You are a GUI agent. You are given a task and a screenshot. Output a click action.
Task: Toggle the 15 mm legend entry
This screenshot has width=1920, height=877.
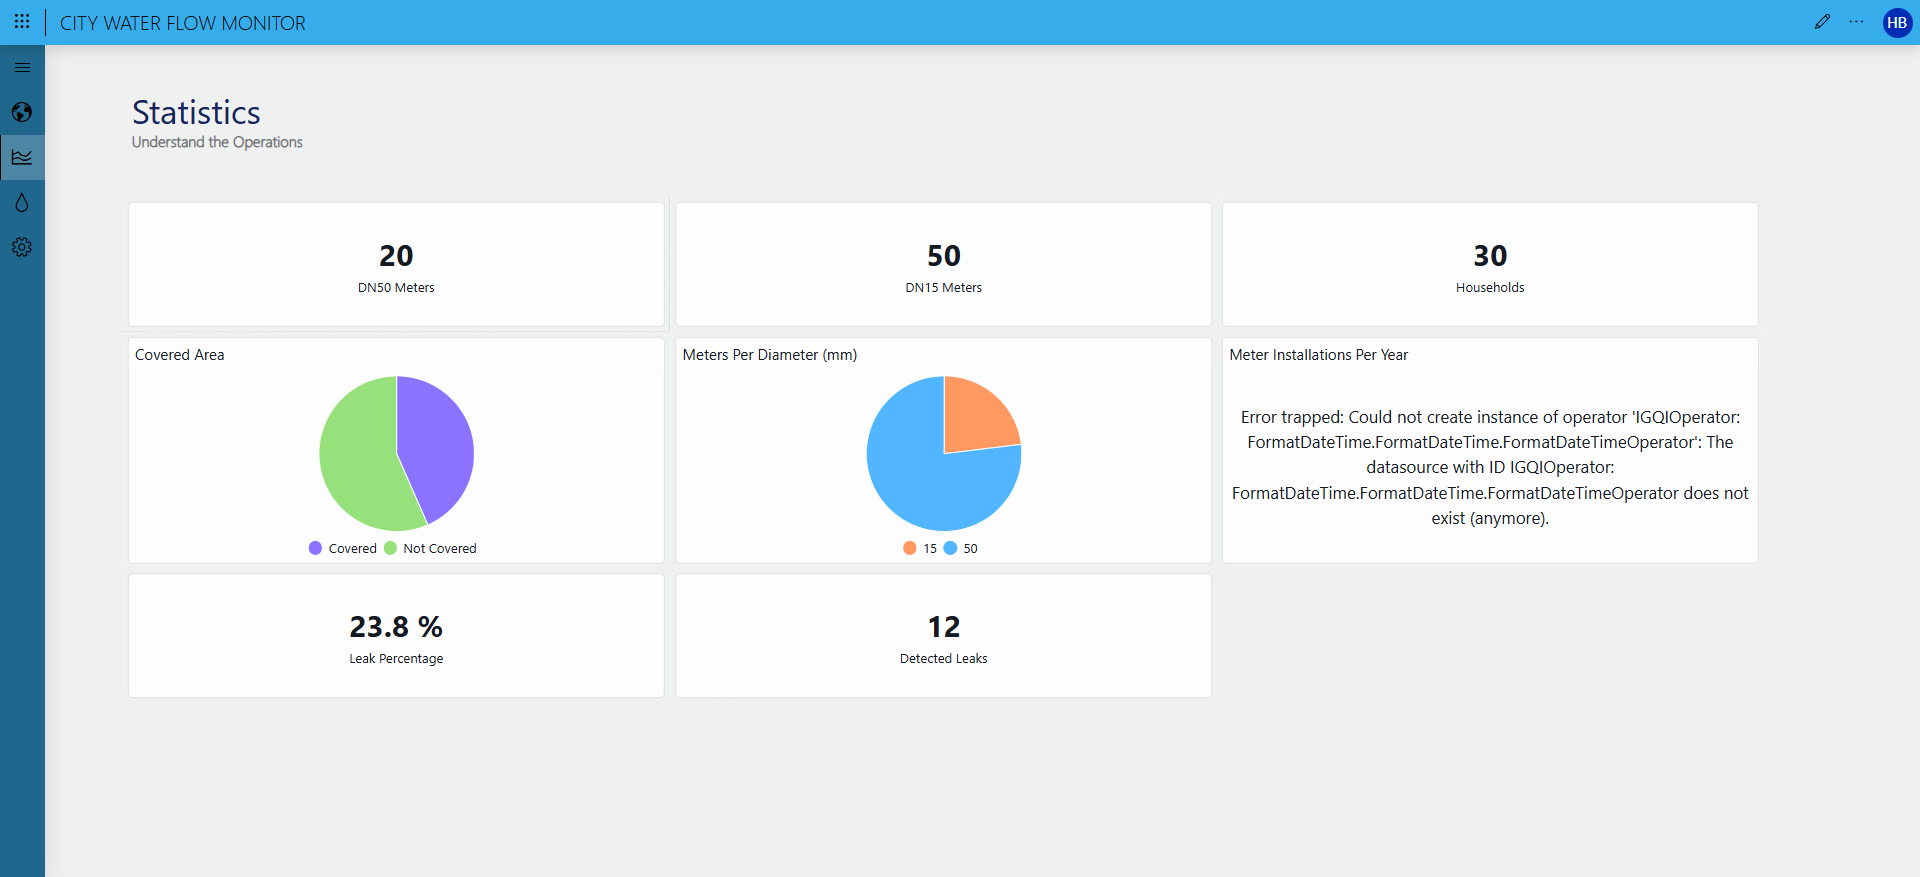tap(920, 548)
